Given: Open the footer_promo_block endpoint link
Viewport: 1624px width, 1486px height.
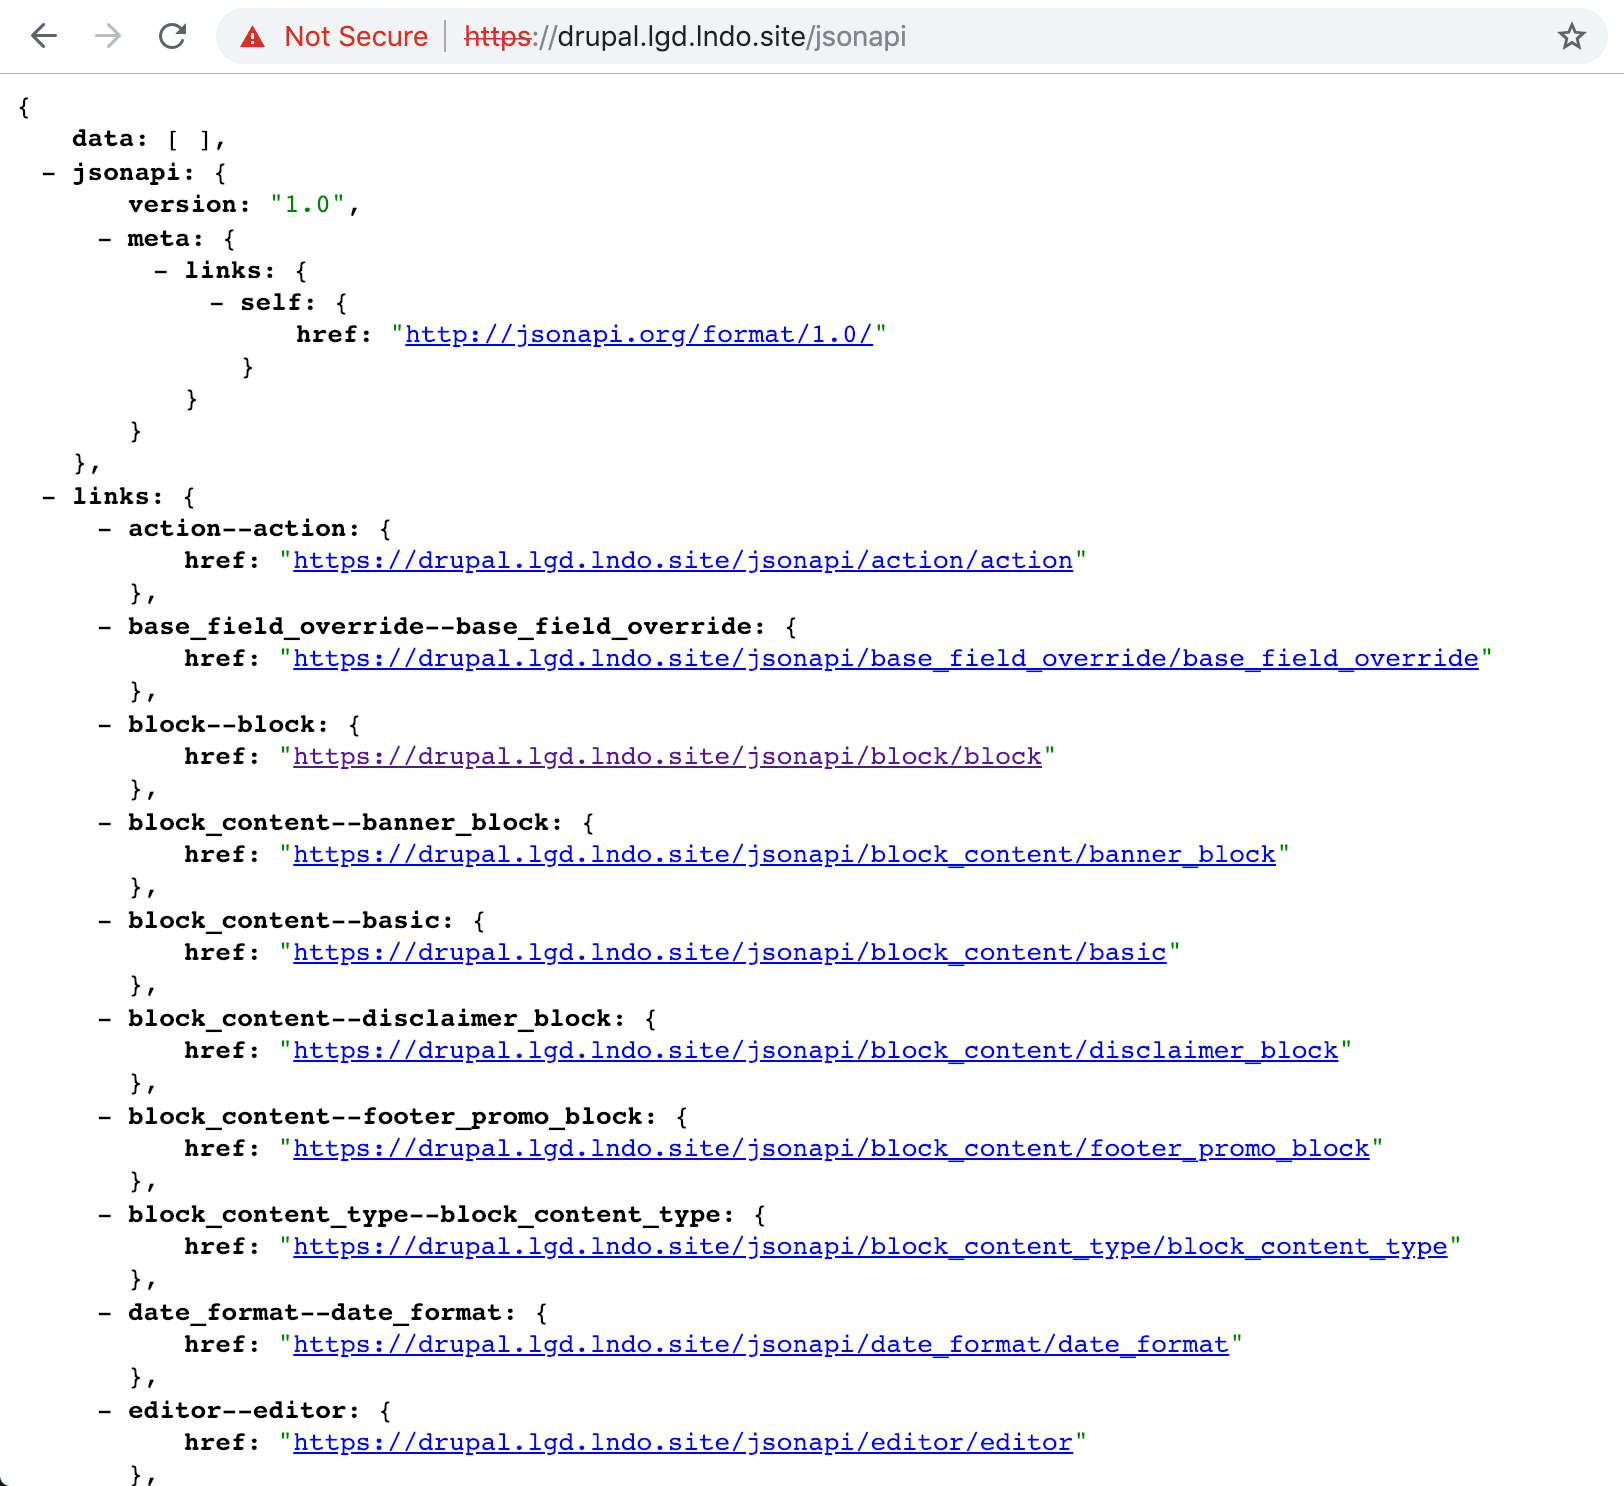Looking at the screenshot, I should point(830,1148).
